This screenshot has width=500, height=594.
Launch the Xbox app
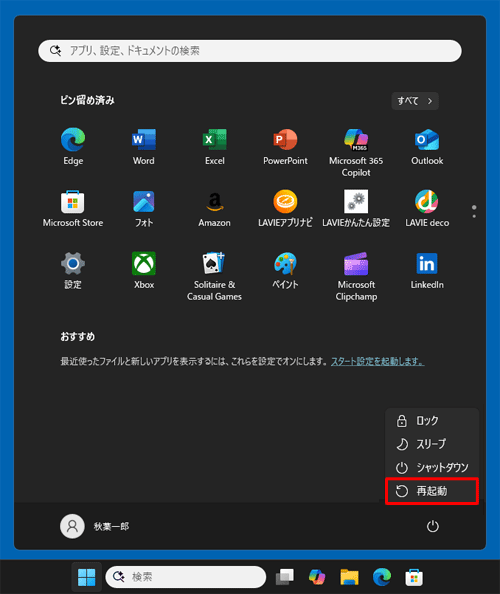[x=144, y=270]
